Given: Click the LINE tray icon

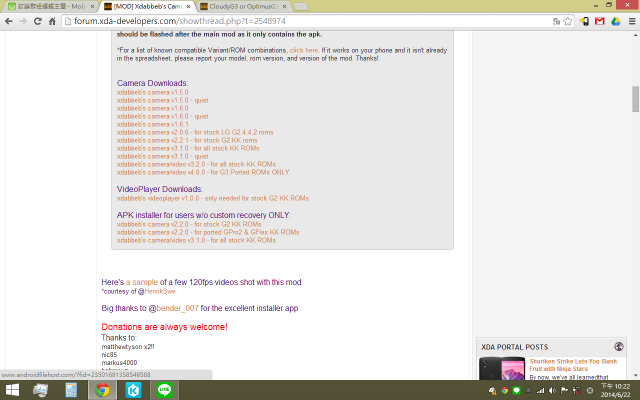Looking at the screenshot, I should (x=516, y=391).
